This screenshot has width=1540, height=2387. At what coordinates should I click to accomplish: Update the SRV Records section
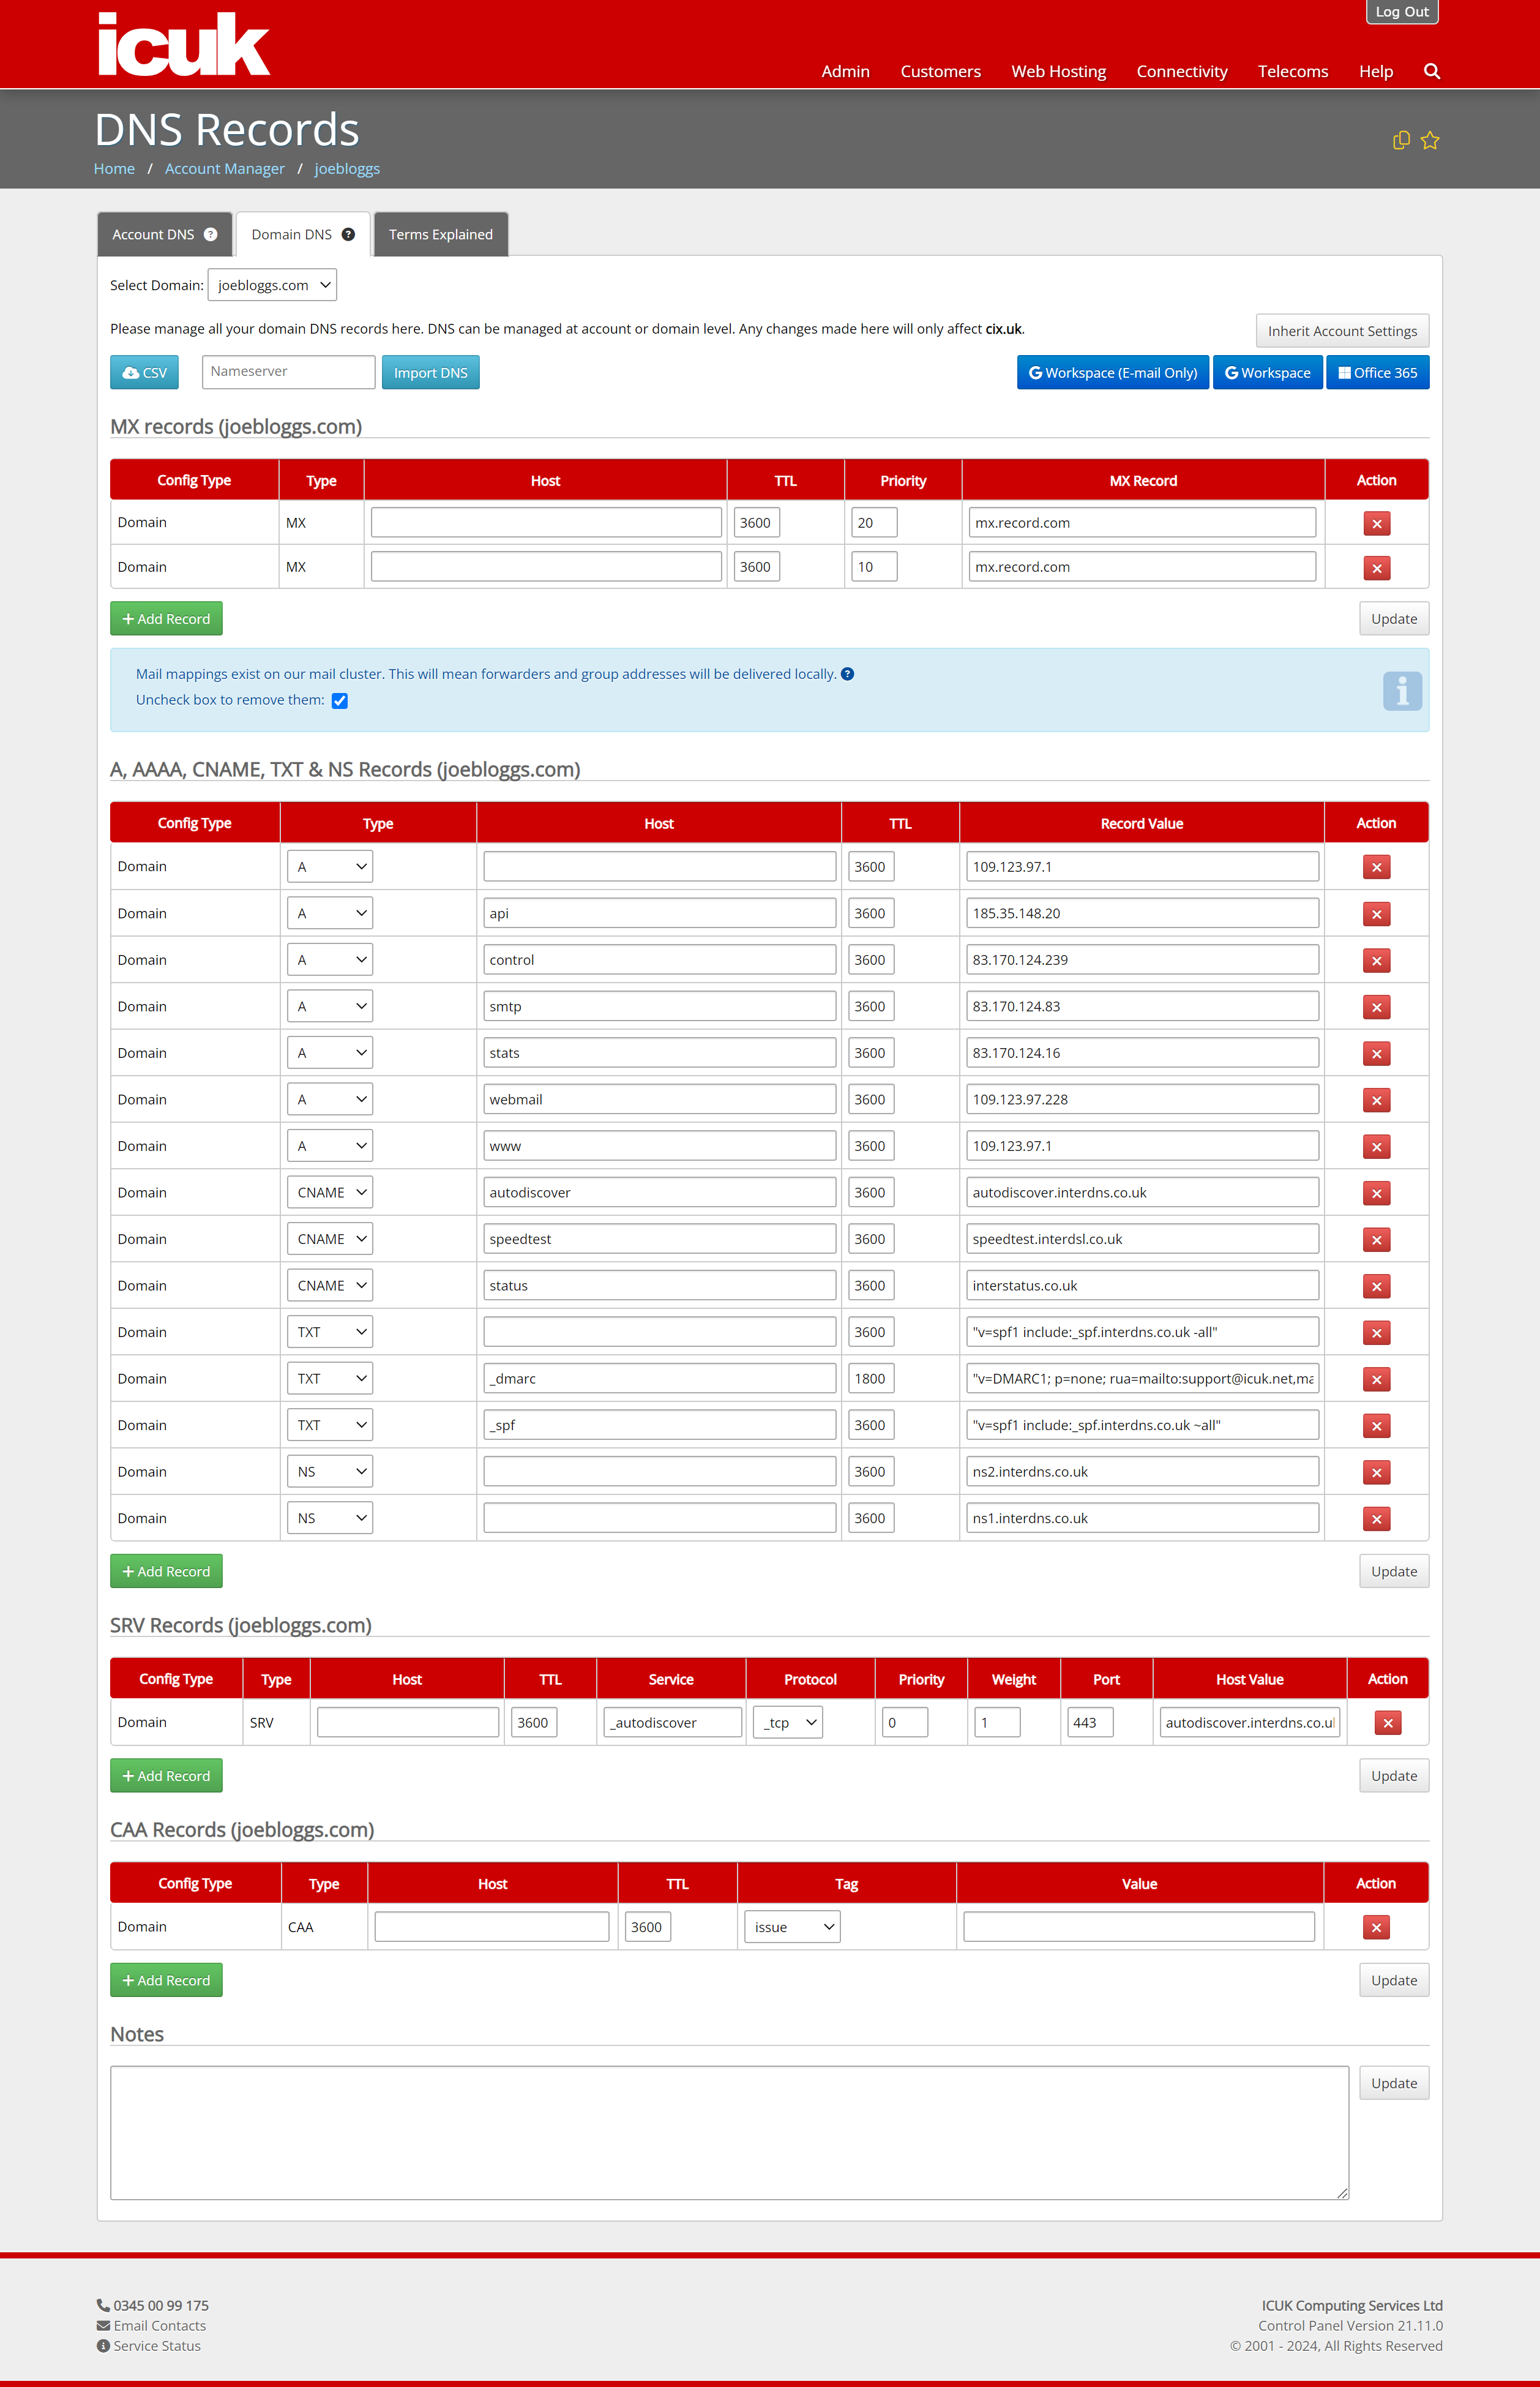1394,1776
